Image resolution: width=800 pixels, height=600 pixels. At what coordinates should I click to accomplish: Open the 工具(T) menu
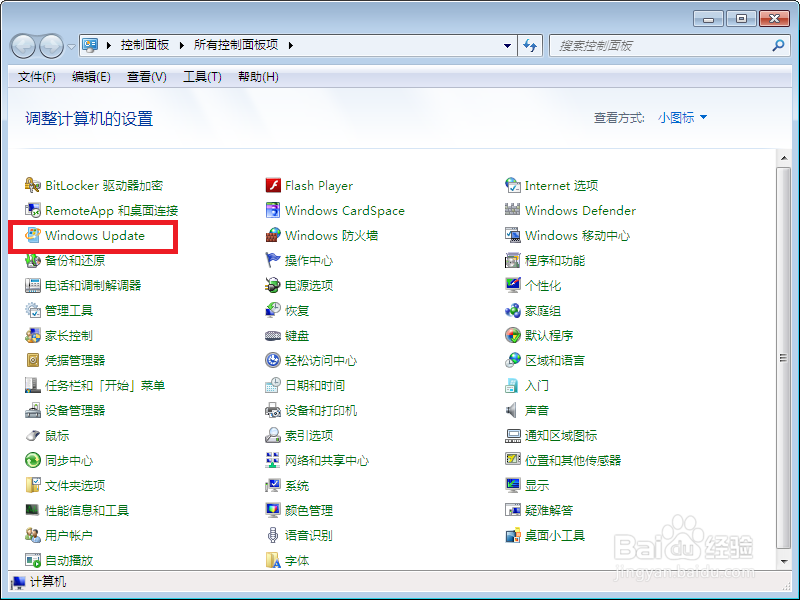coord(203,77)
